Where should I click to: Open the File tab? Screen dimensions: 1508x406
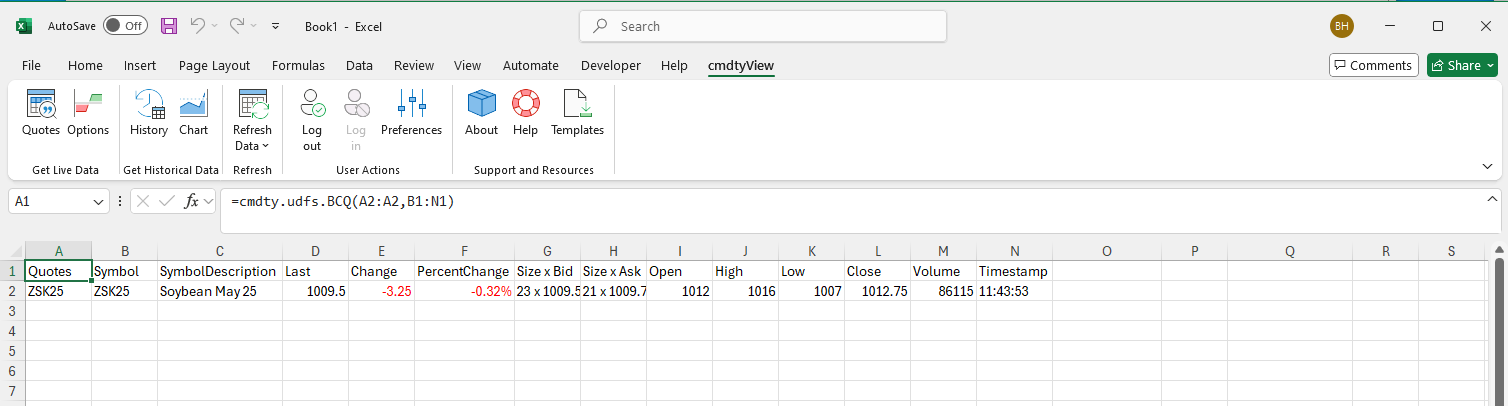pyautogui.click(x=31, y=65)
